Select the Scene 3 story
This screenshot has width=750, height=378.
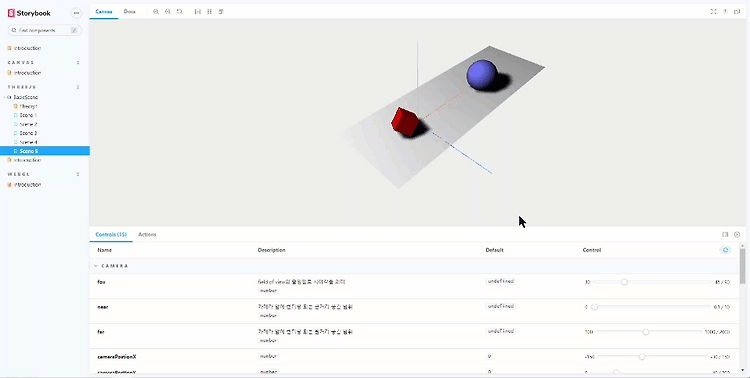pyautogui.click(x=28, y=133)
